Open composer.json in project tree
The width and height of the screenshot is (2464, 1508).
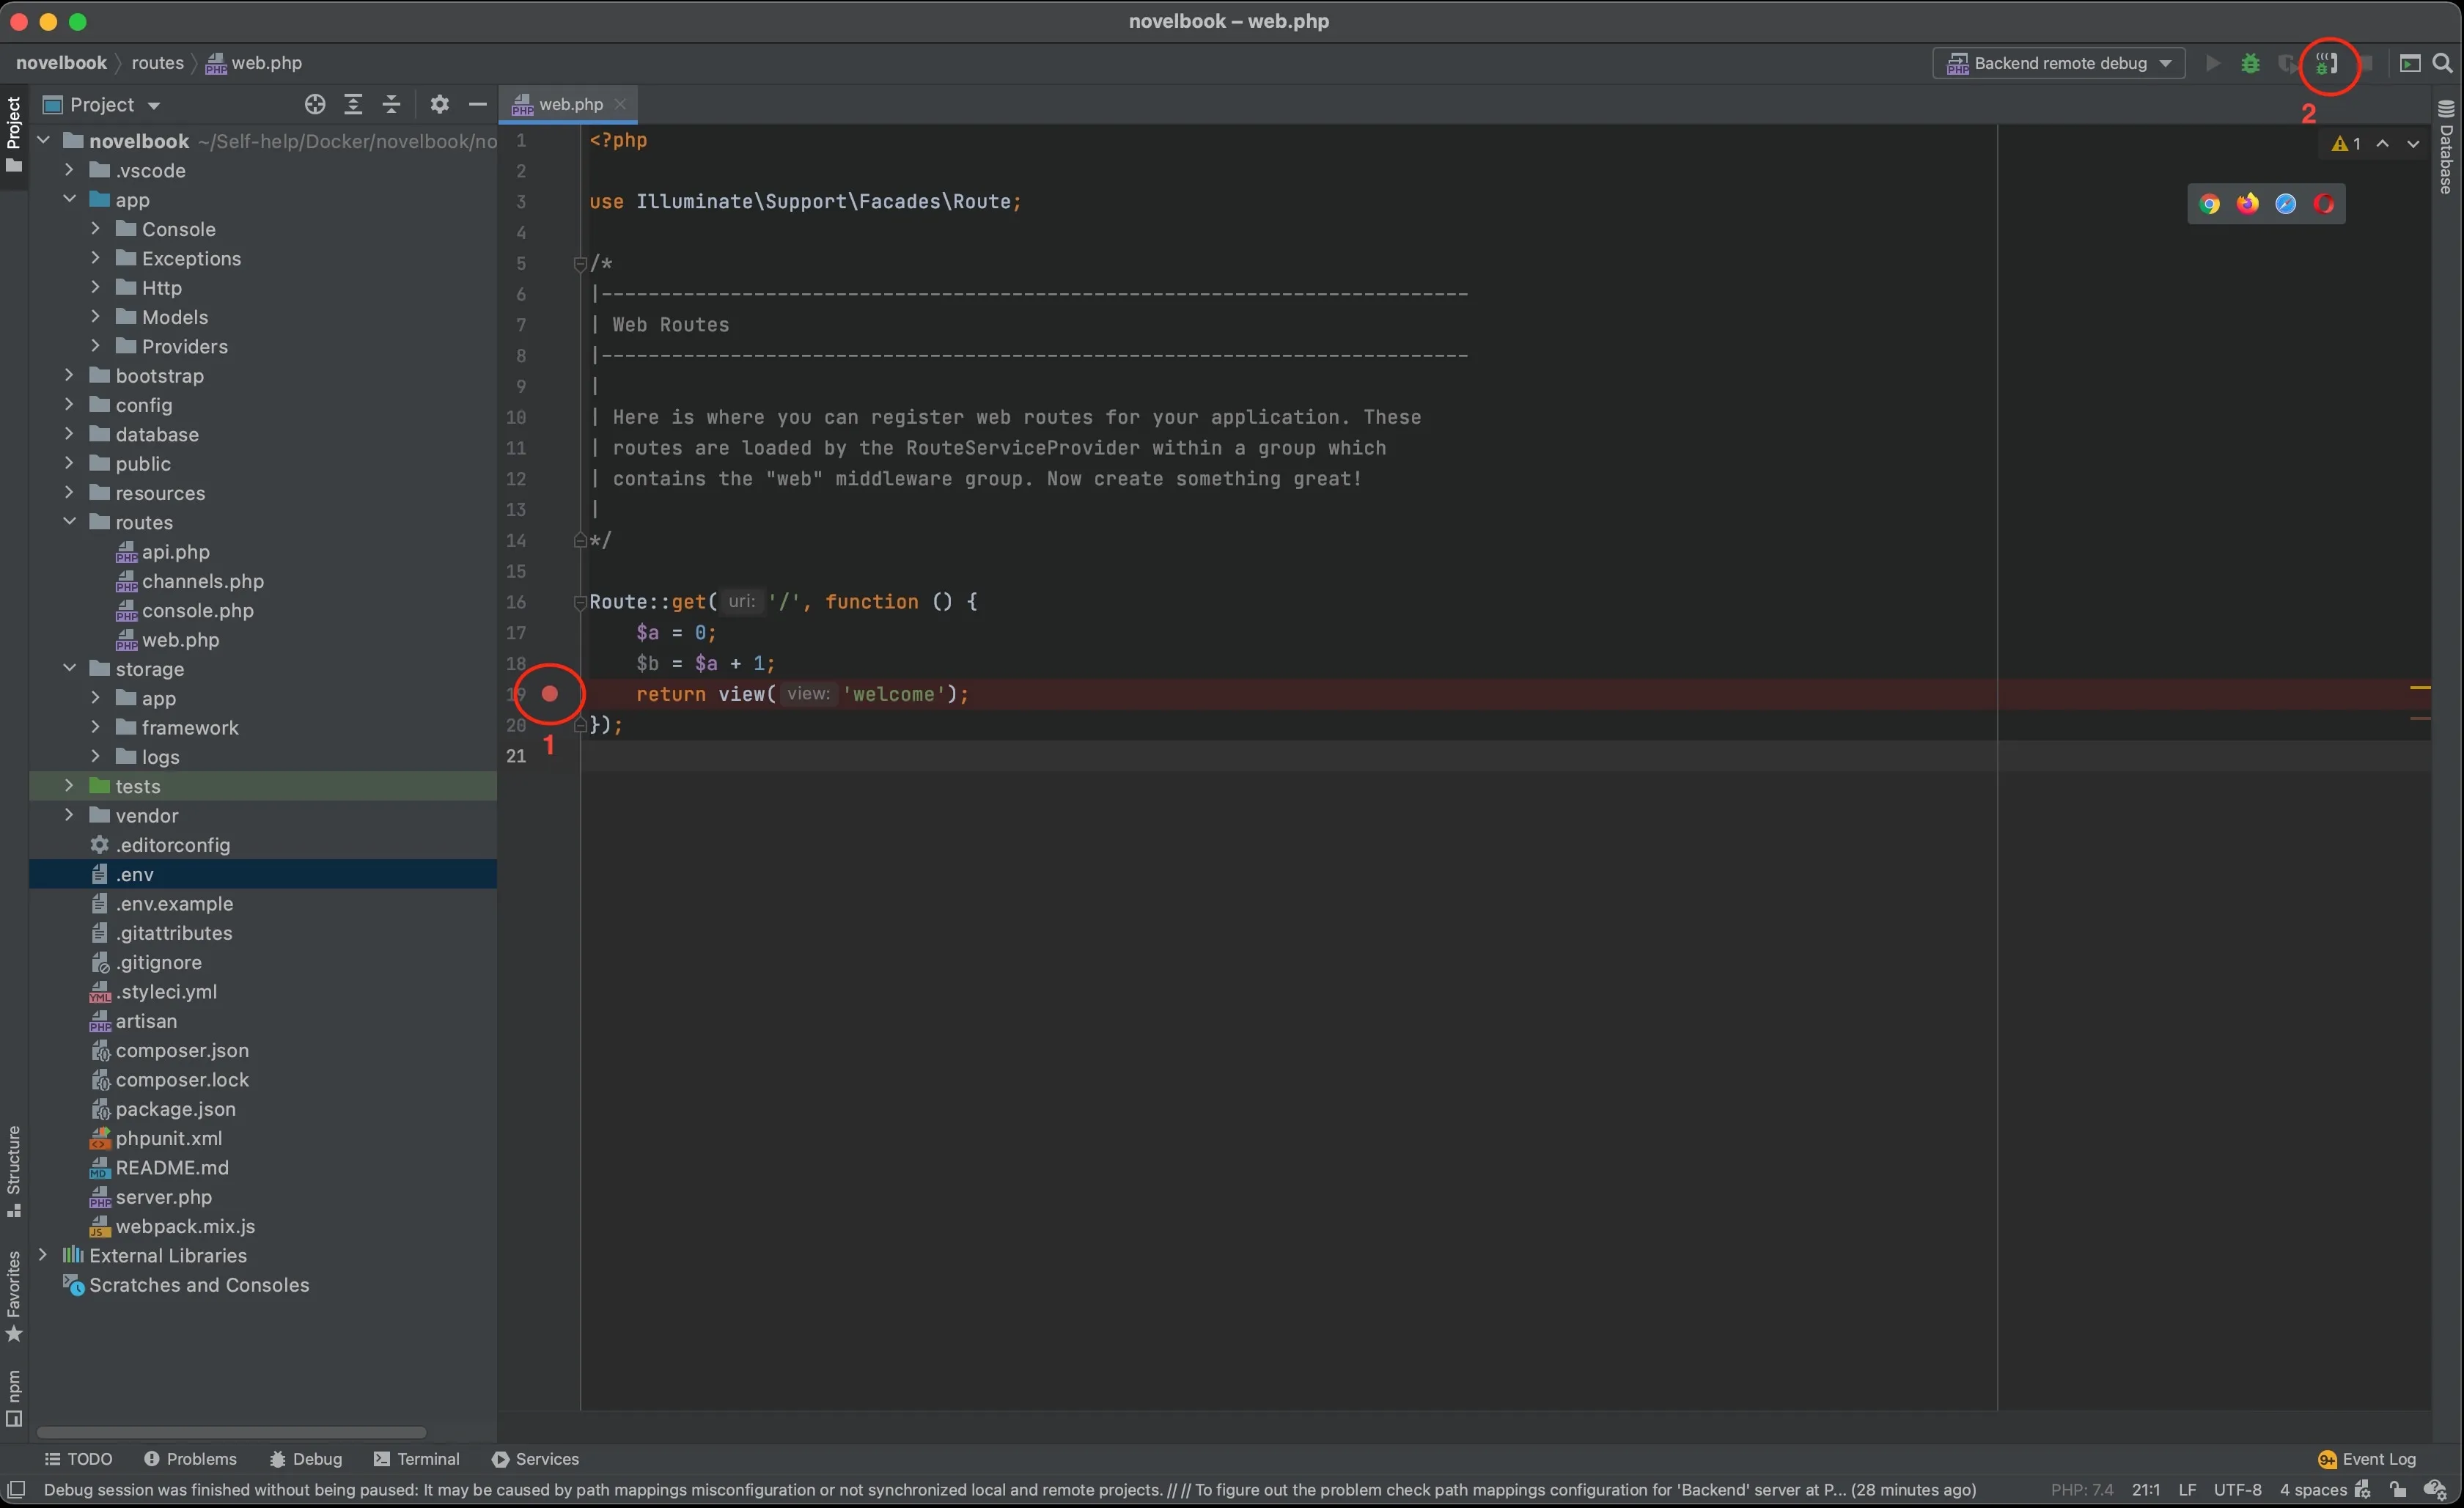[x=182, y=1050]
